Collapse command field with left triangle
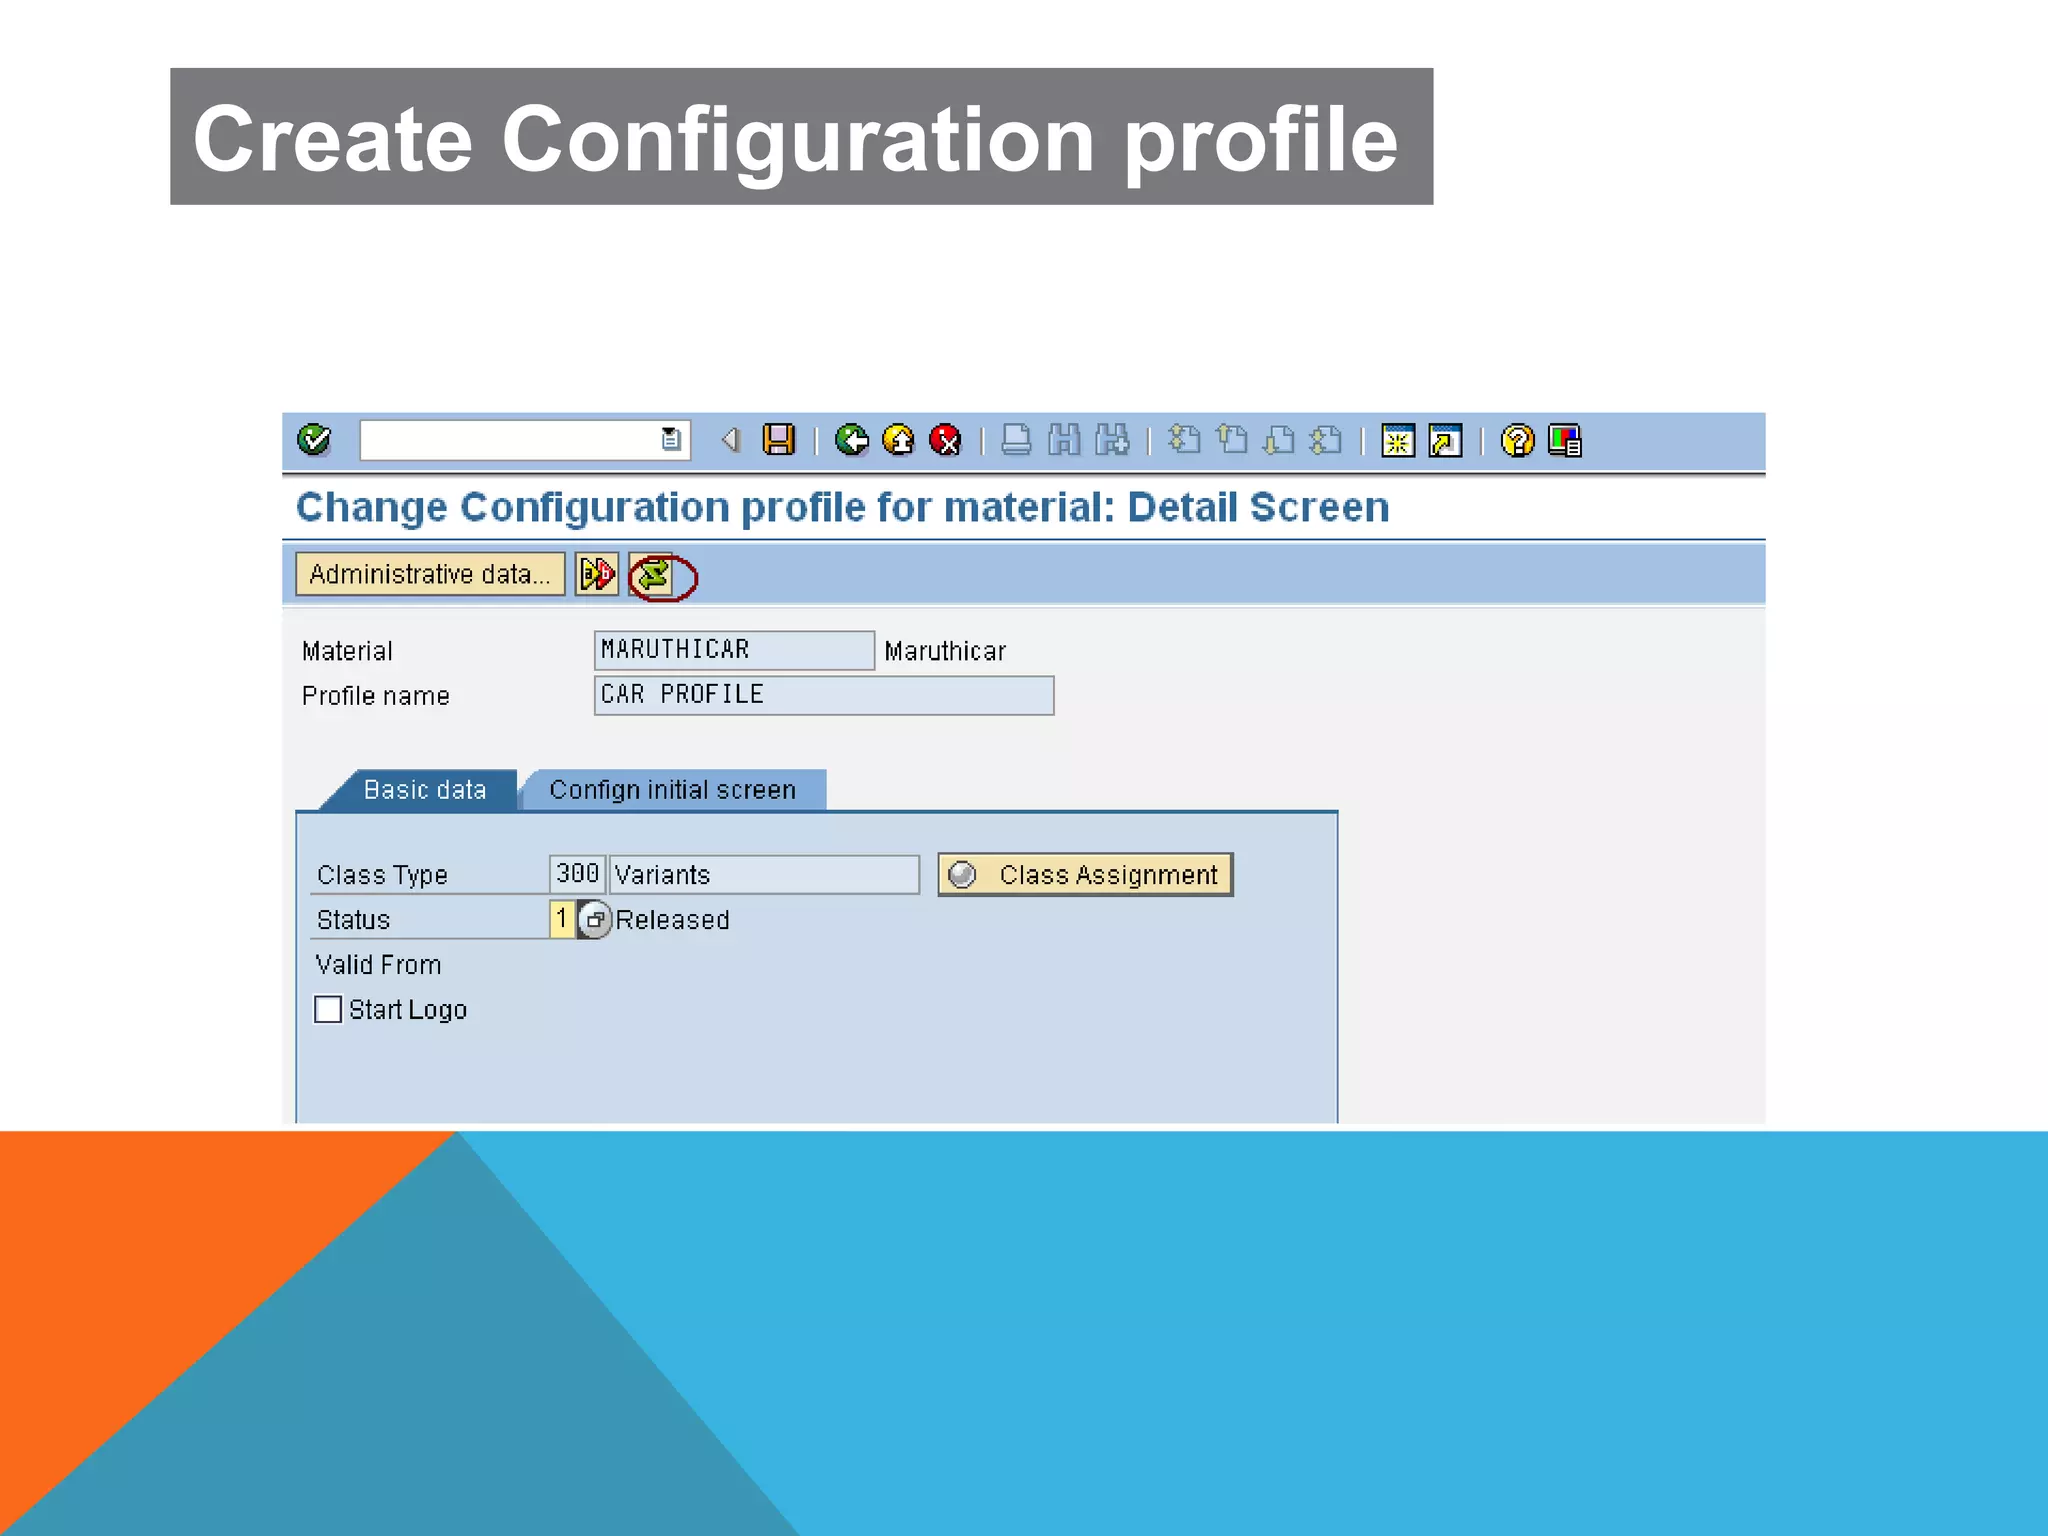 point(731,440)
